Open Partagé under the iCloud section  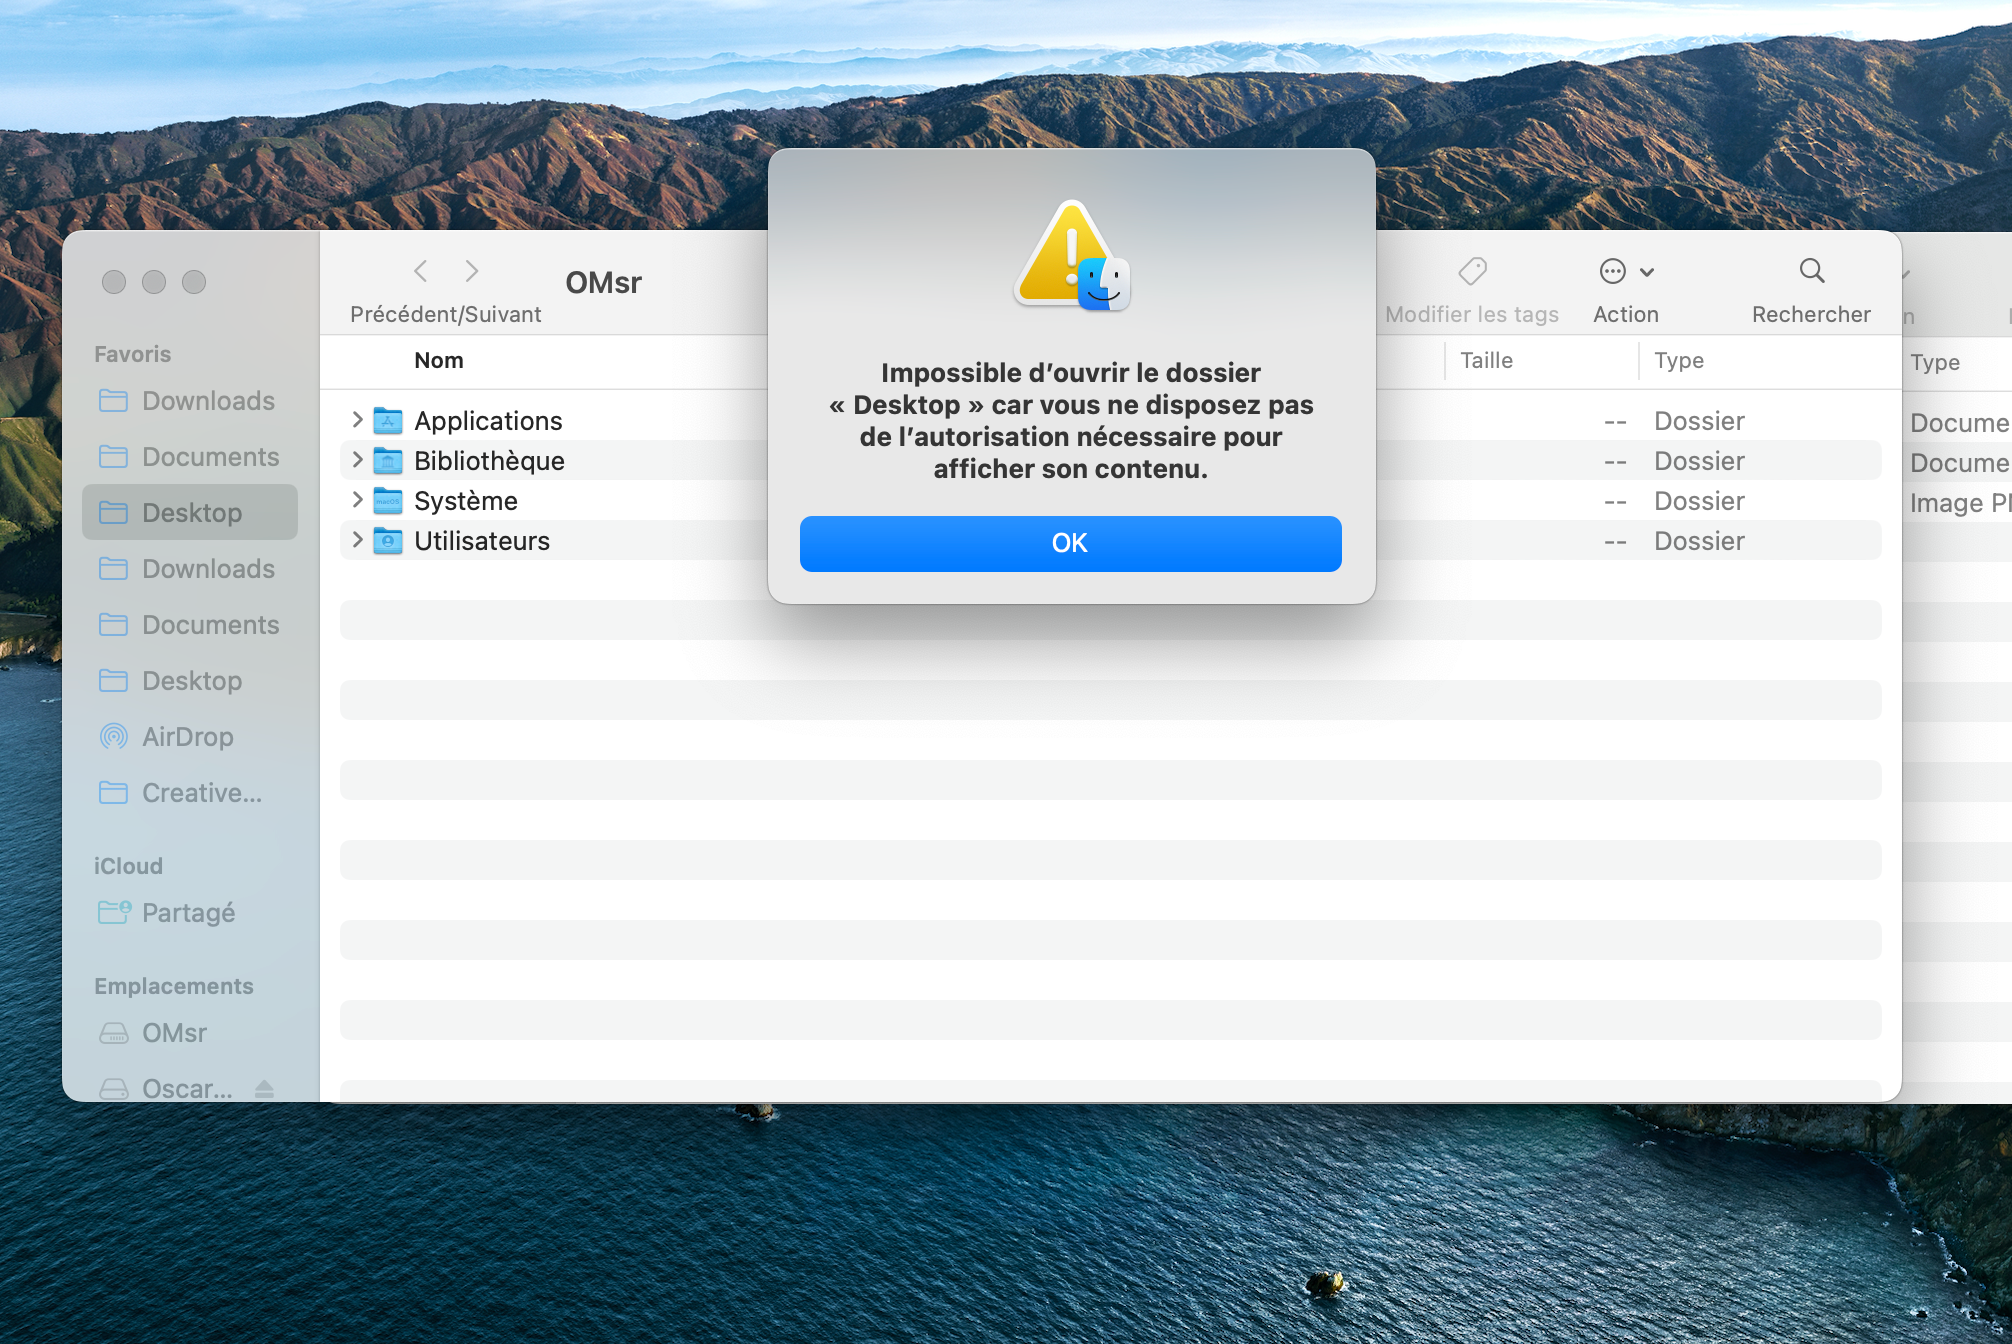[x=188, y=913]
